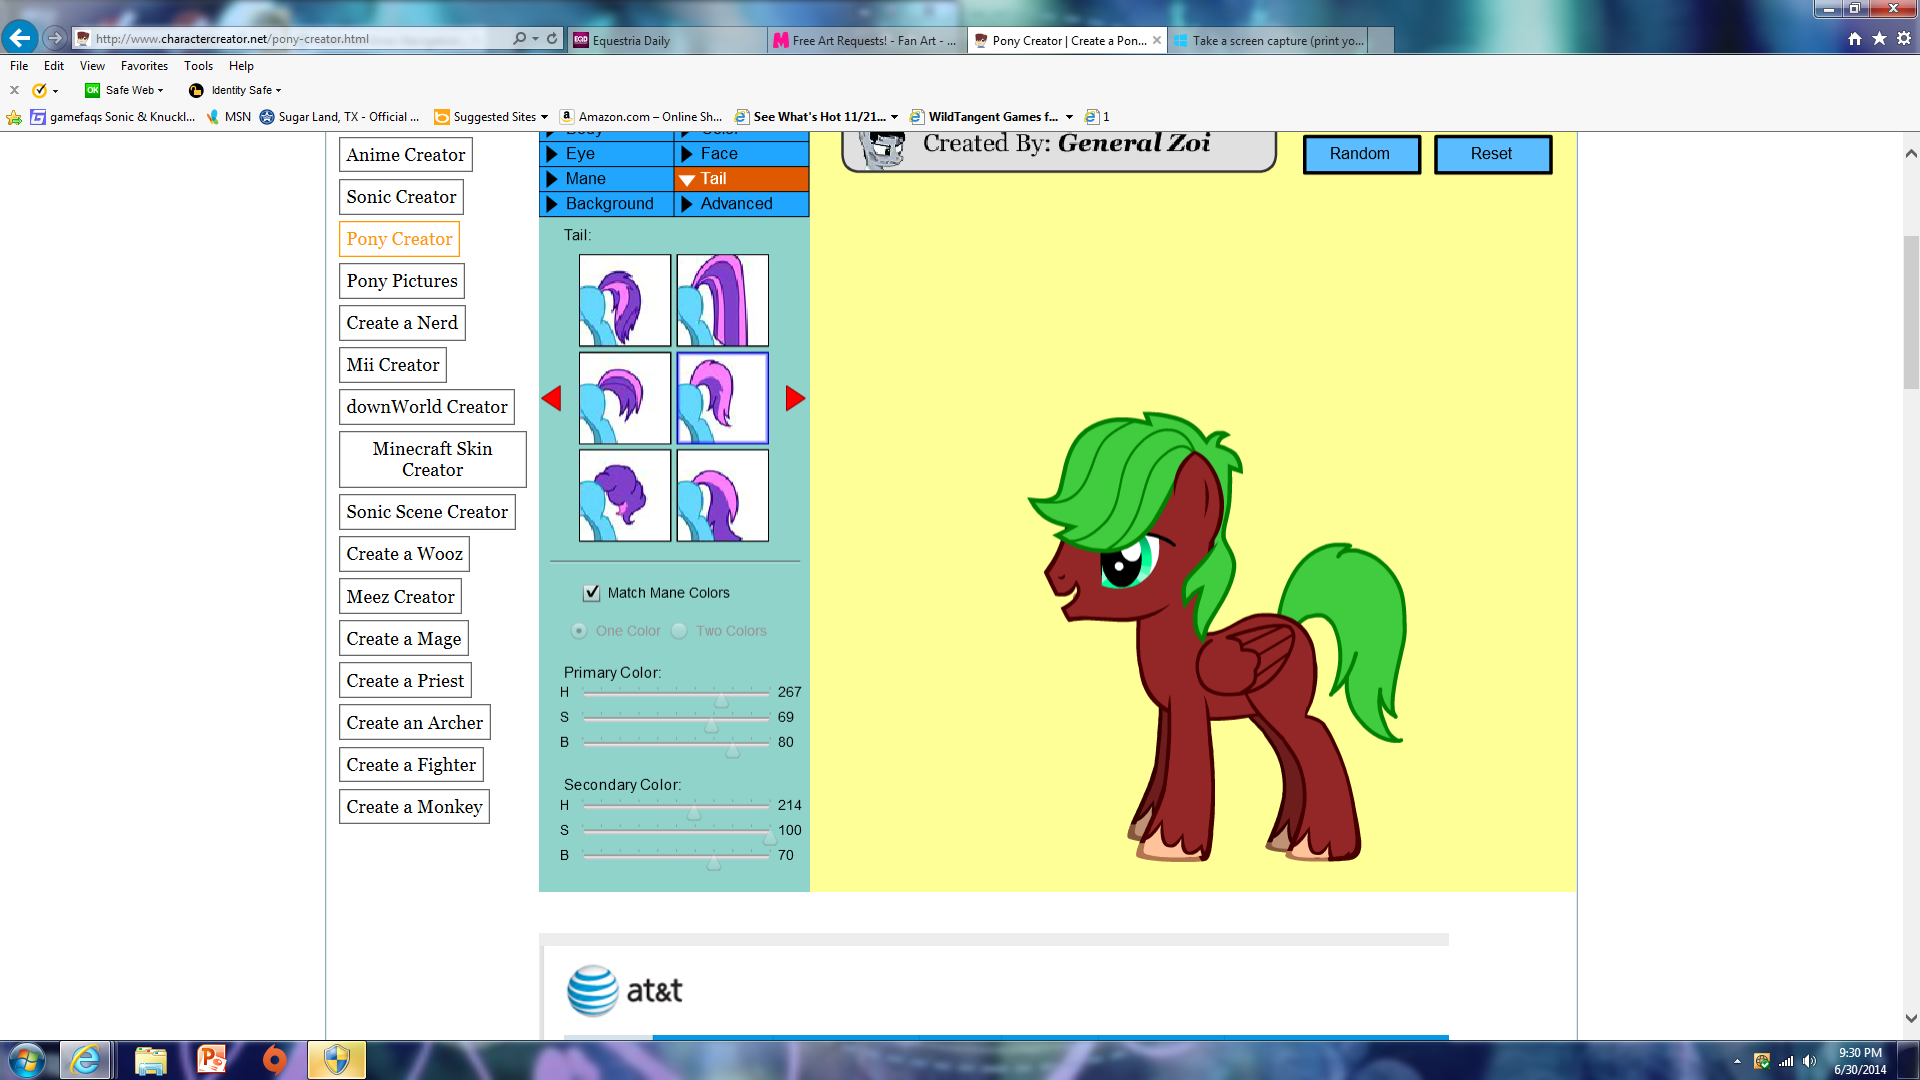Click the next tail styles red arrow
Image resolution: width=1920 pixels, height=1080 pixels.
tap(795, 398)
